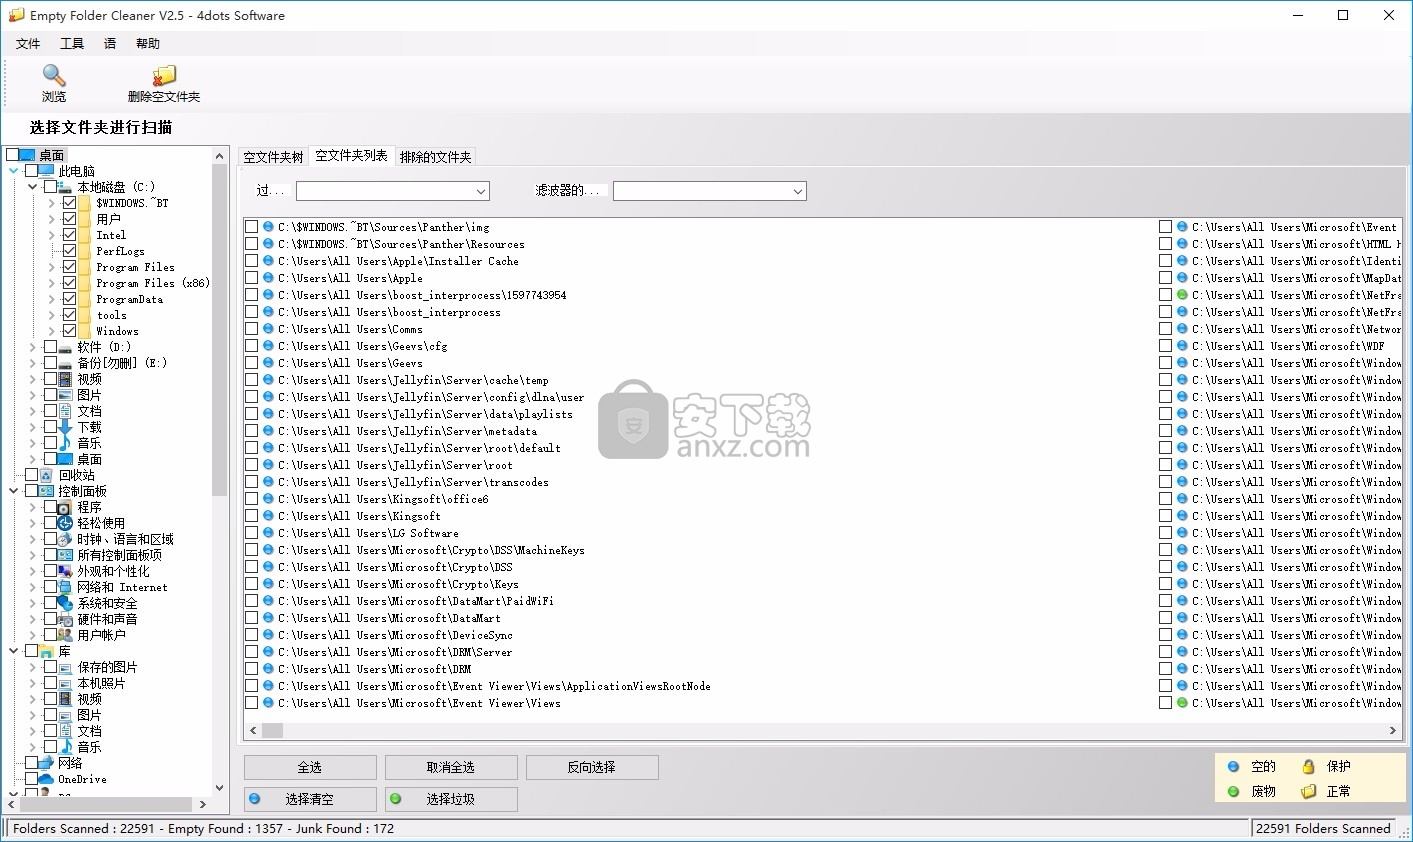The image size is (1413, 842).
Task: Open the 滤波器的... dropdown
Action: coord(797,191)
